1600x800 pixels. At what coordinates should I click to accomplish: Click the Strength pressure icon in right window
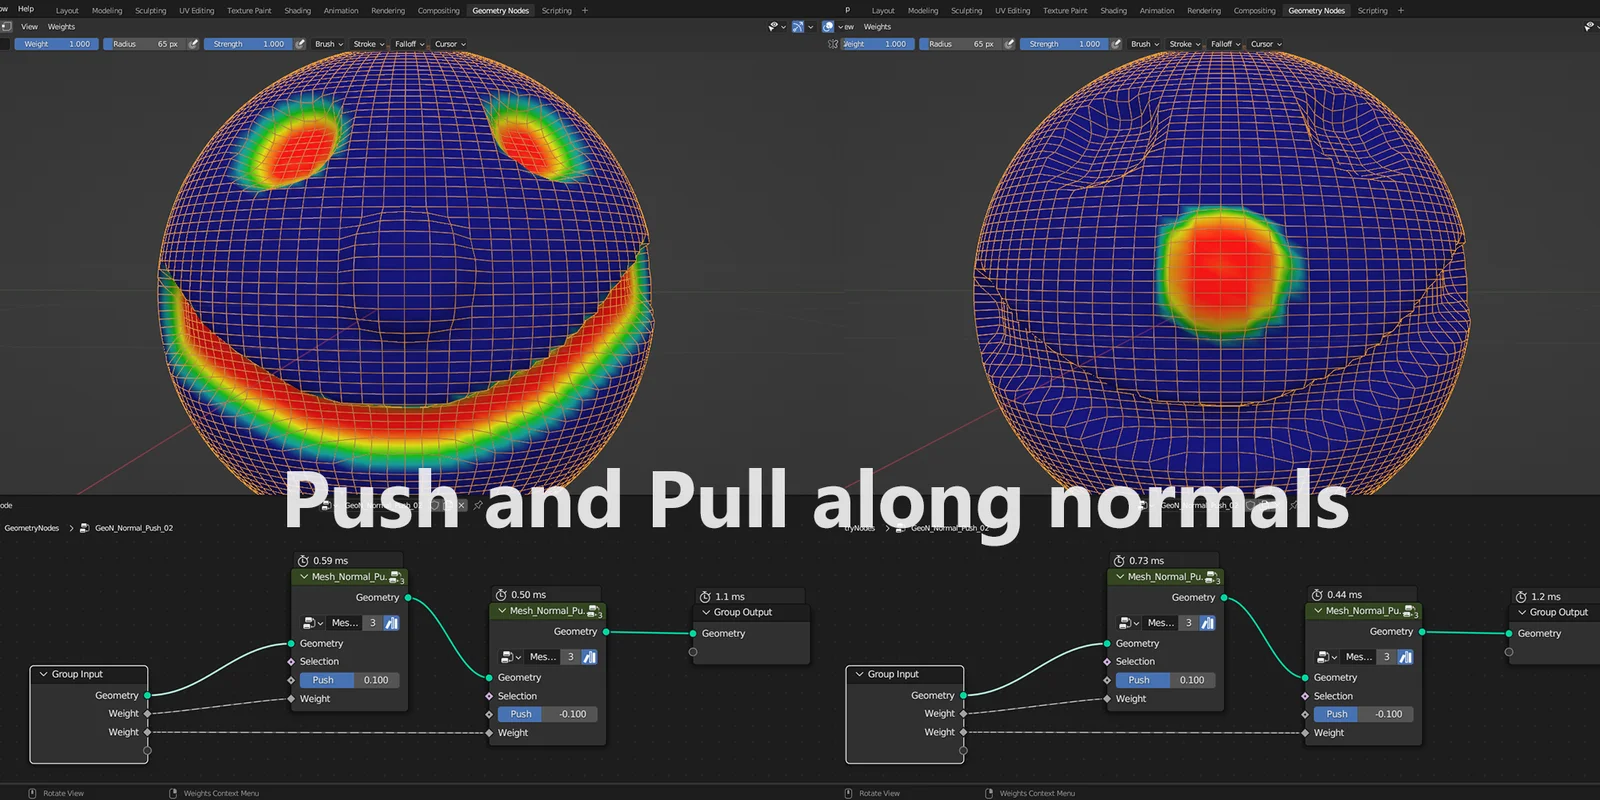coord(1116,44)
